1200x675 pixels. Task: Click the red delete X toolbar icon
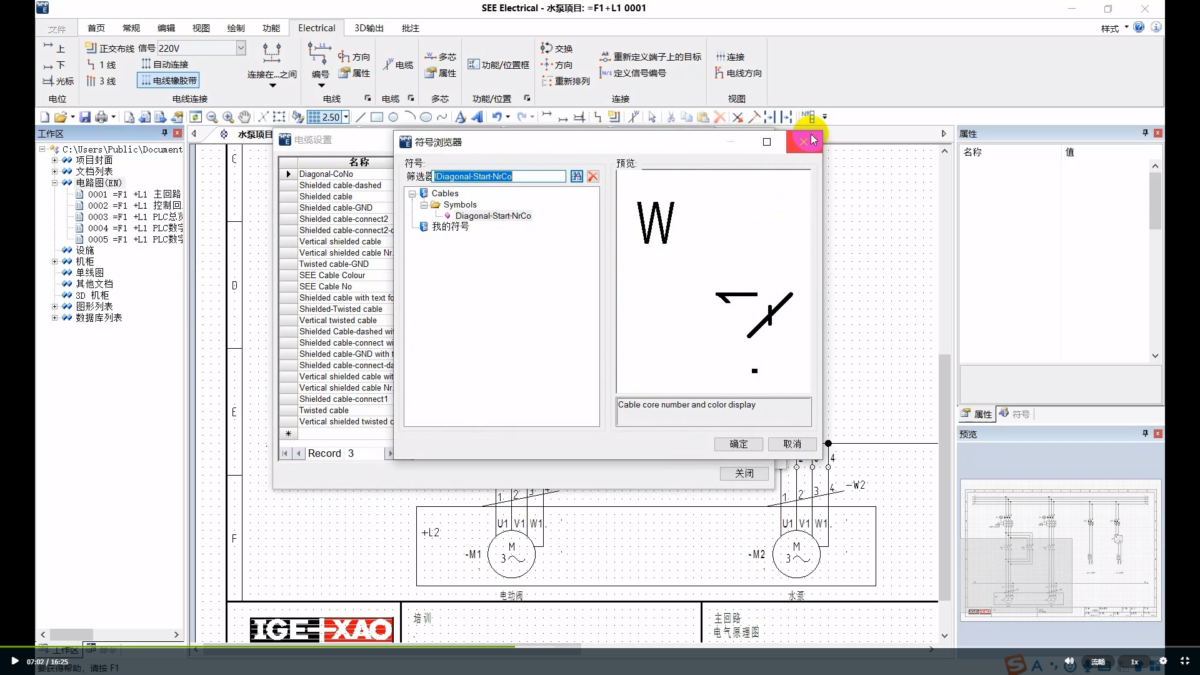click(719, 117)
